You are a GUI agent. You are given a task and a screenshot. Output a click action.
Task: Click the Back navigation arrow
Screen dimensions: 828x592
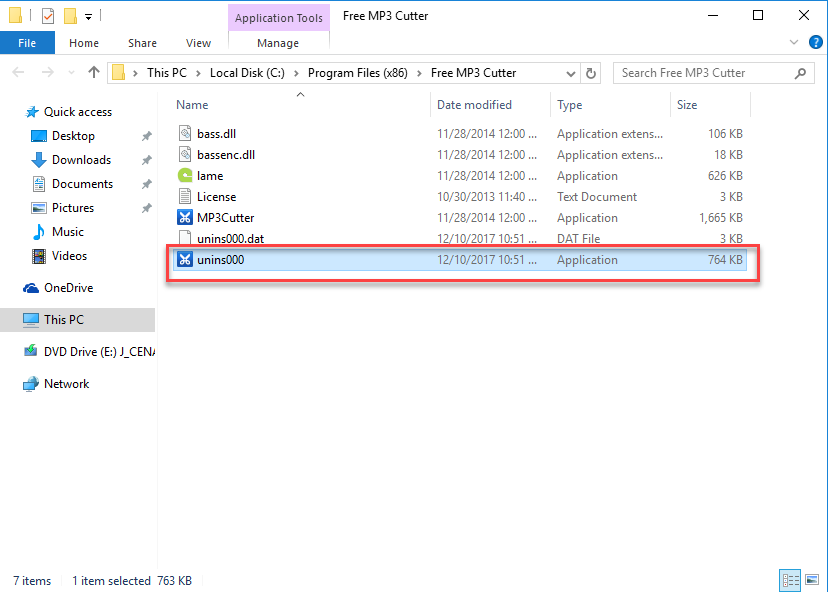(18, 72)
